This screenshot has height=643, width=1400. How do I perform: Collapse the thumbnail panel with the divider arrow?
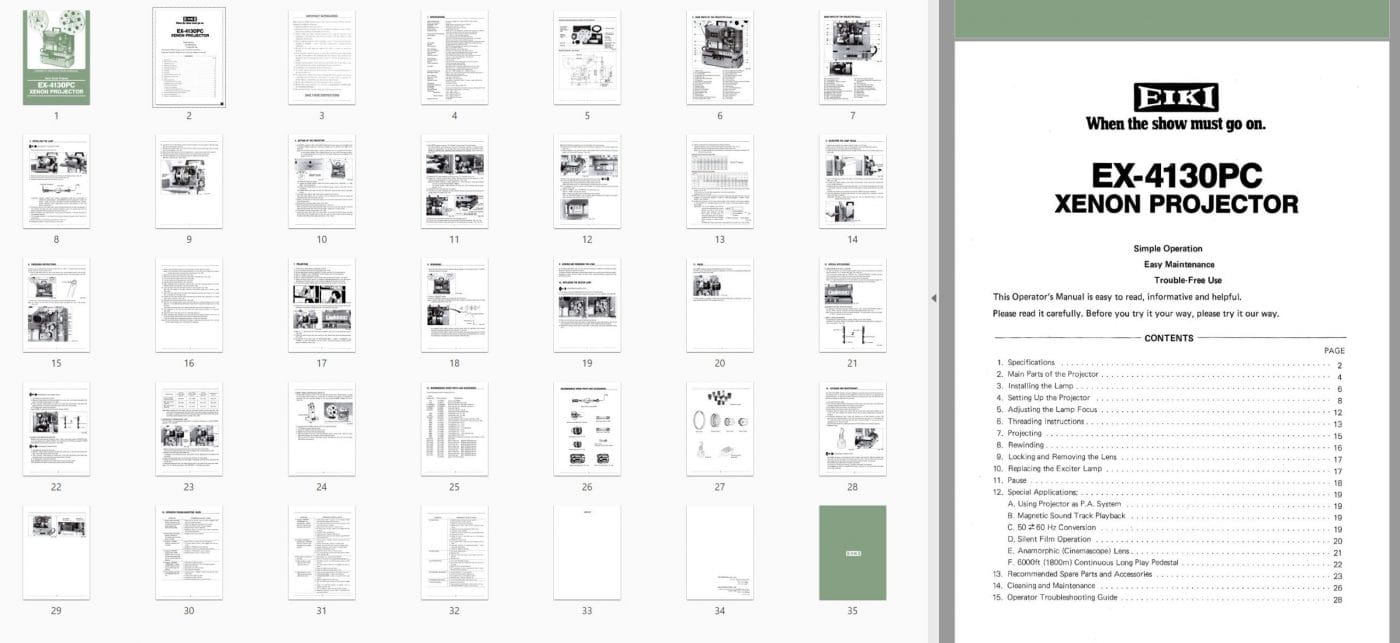click(x=934, y=298)
